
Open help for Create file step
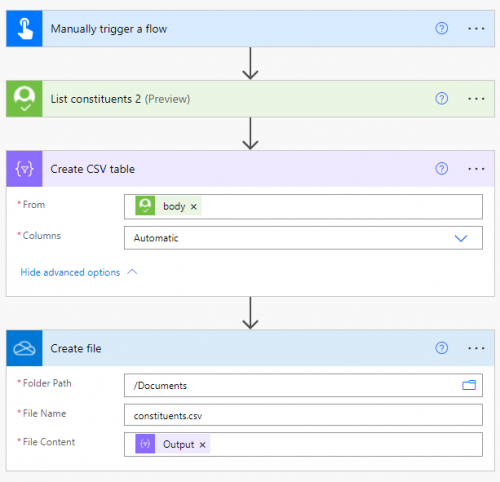click(441, 348)
